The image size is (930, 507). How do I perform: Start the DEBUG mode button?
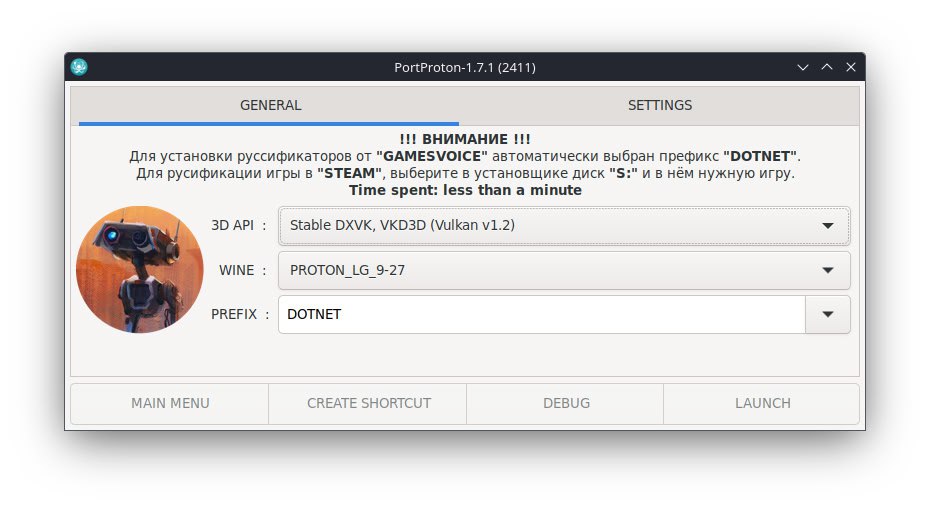point(566,403)
